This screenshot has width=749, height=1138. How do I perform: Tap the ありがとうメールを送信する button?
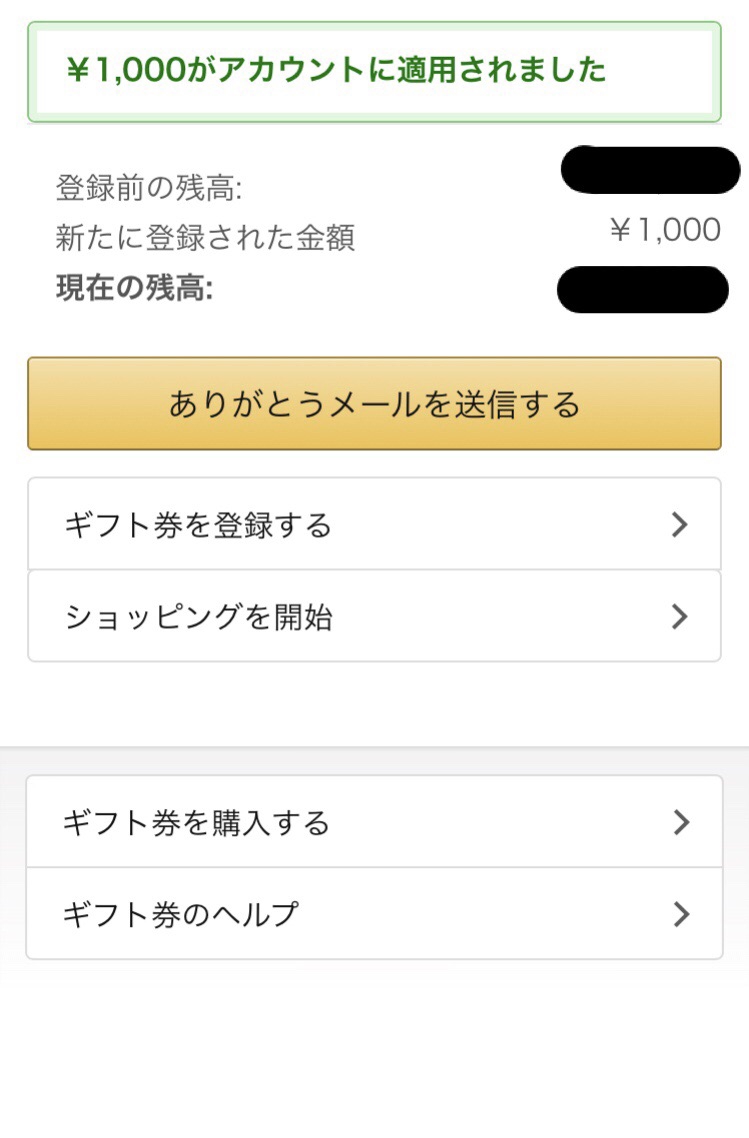(x=374, y=404)
